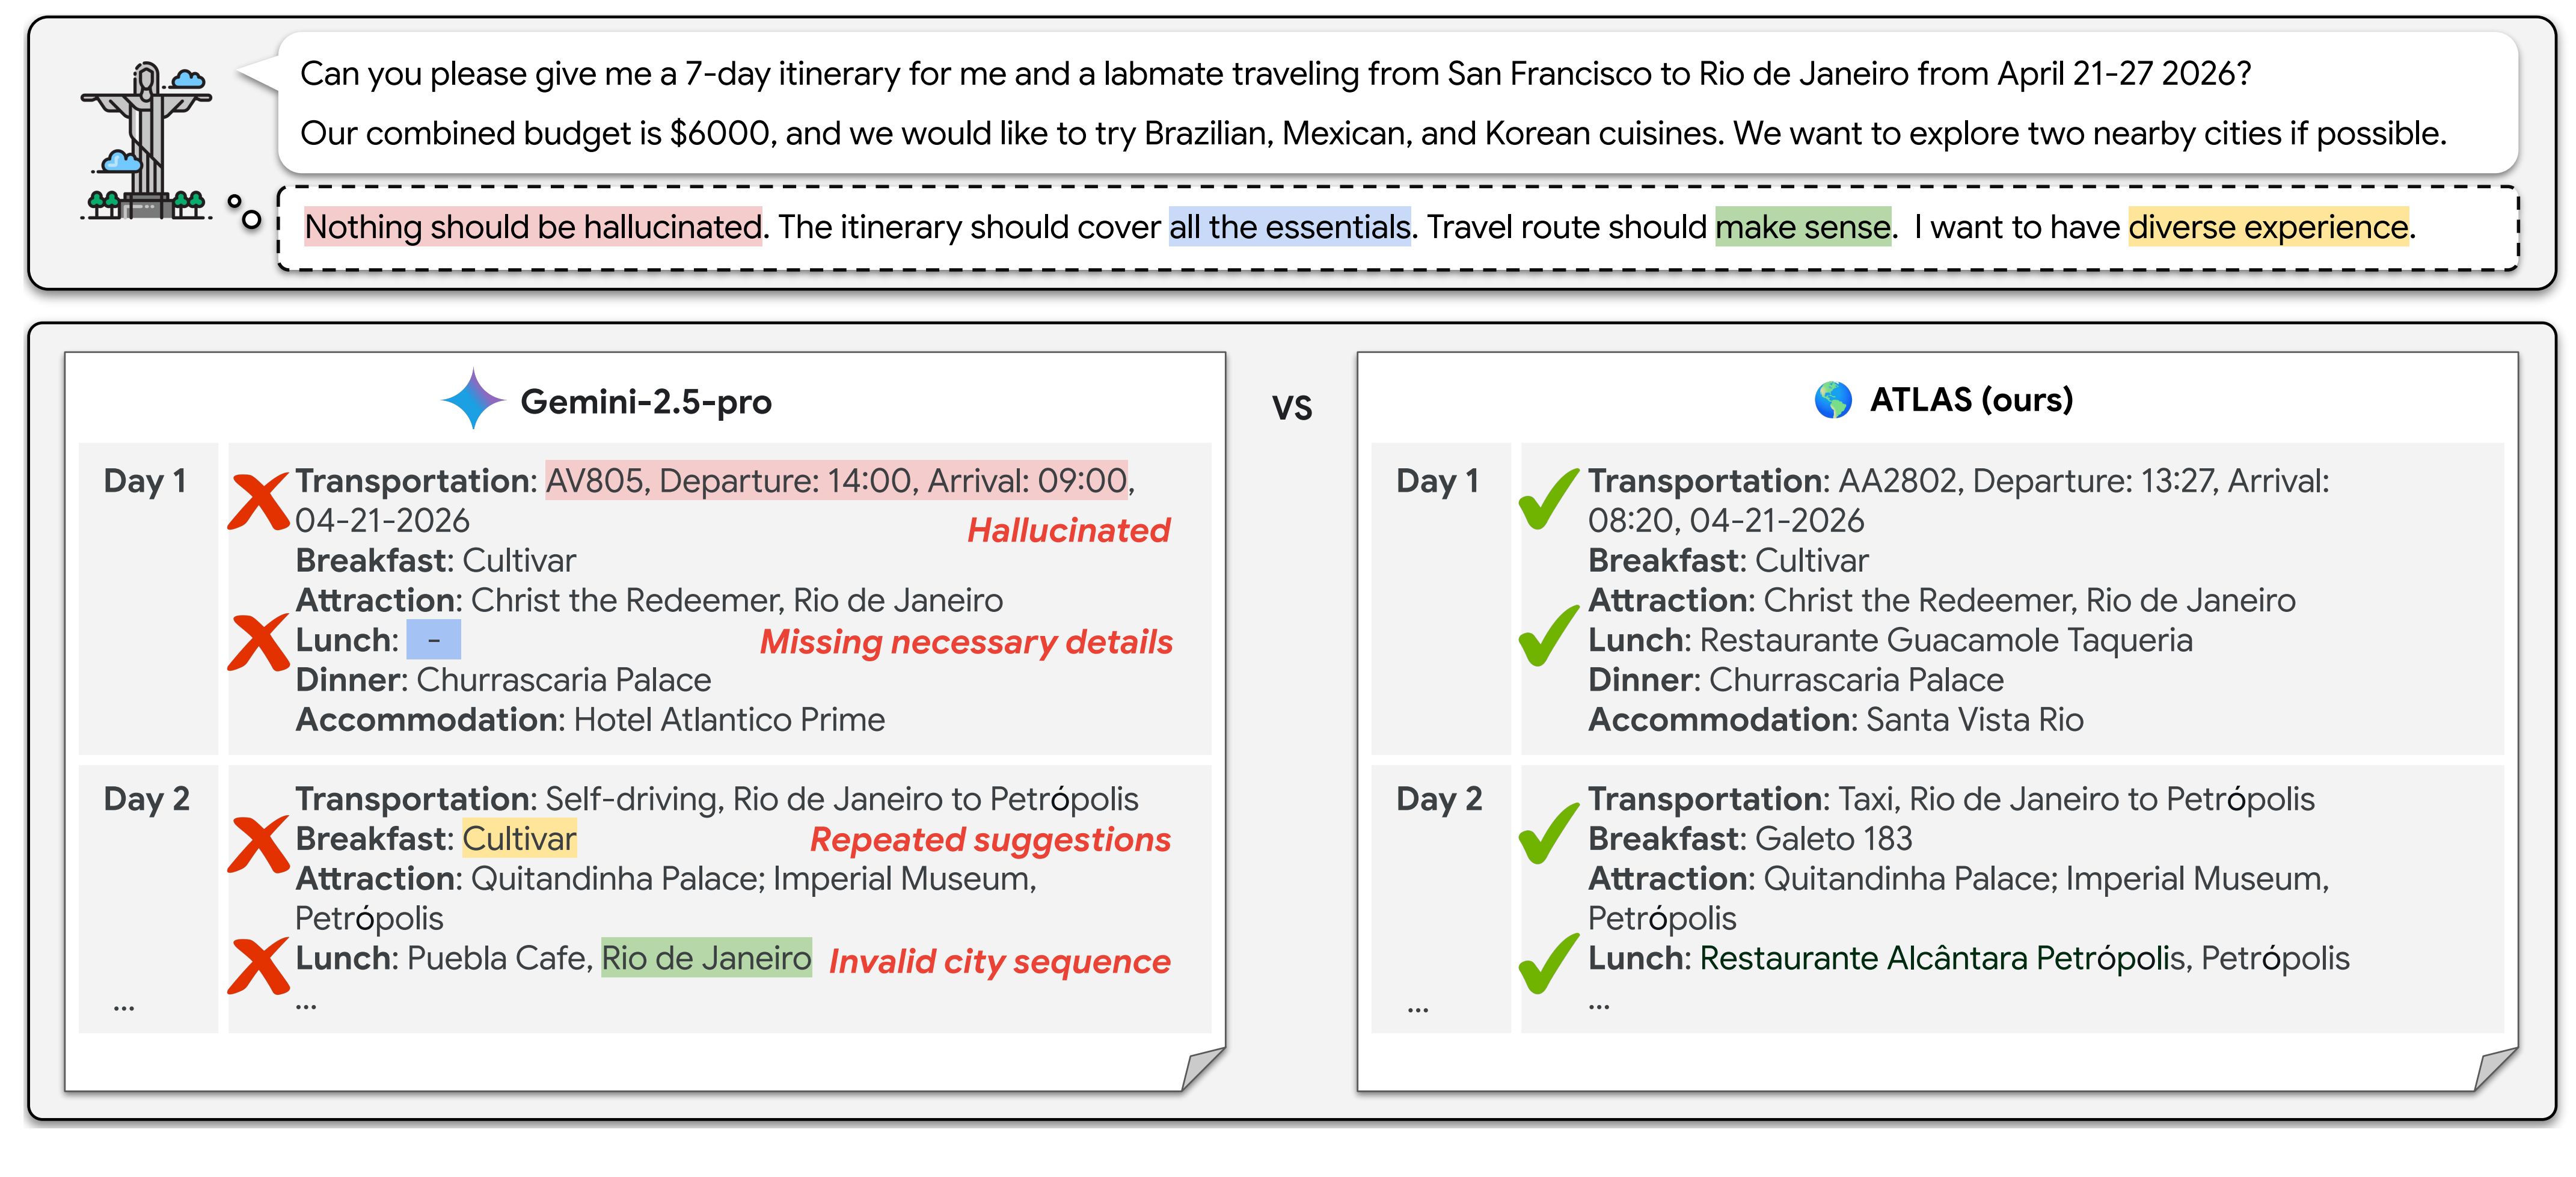The image size is (2576, 1177).
Task: Click the "Hallucinated" red label
Action: pyautogui.click(x=1068, y=530)
